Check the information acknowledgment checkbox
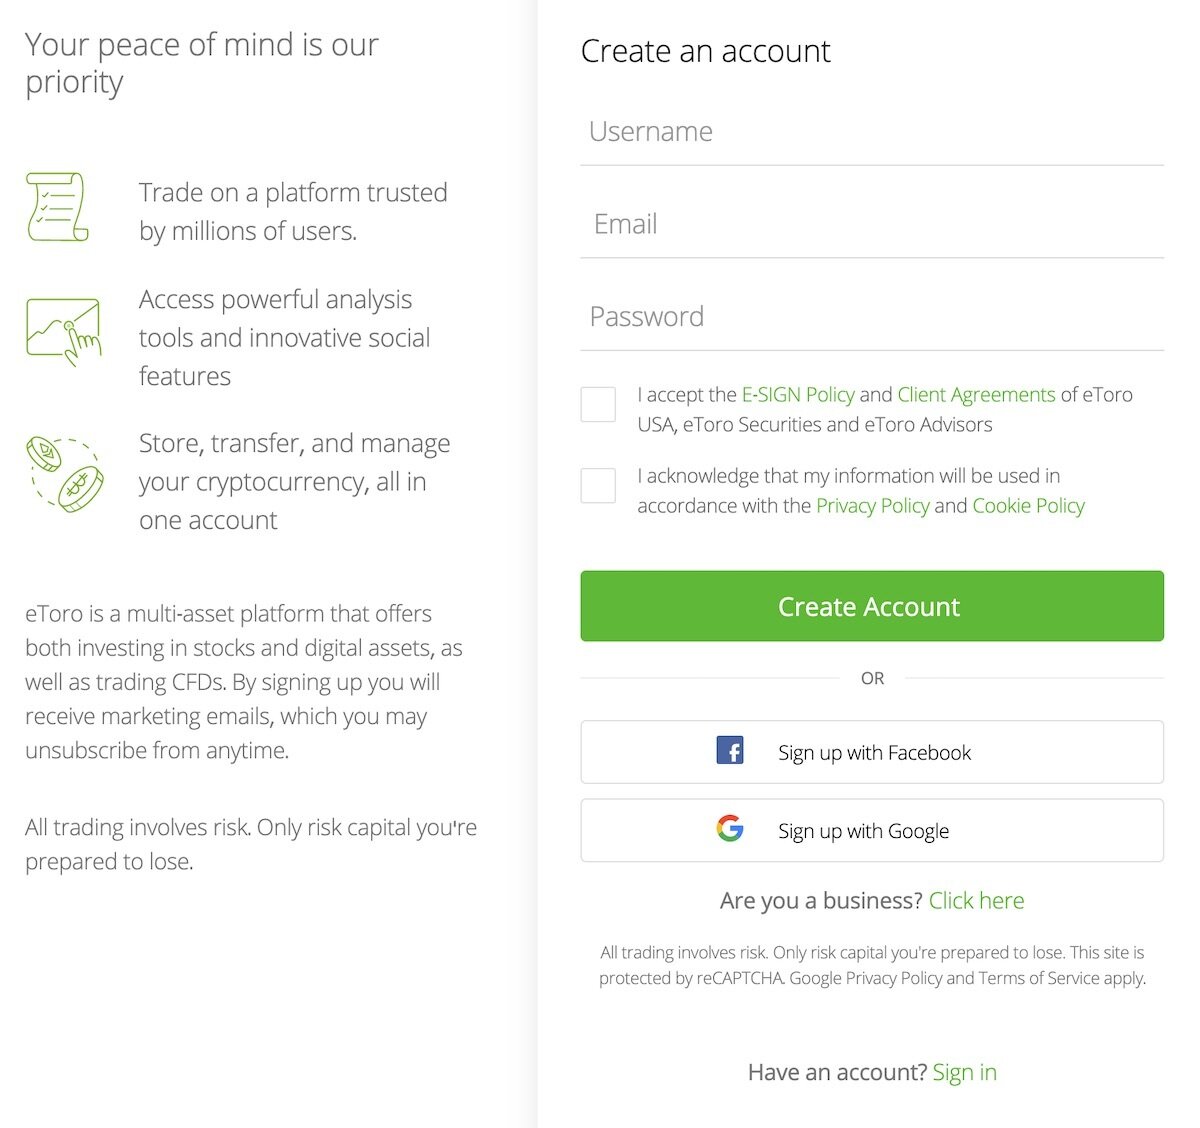The width and height of the screenshot is (1200, 1128). (x=598, y=485)
